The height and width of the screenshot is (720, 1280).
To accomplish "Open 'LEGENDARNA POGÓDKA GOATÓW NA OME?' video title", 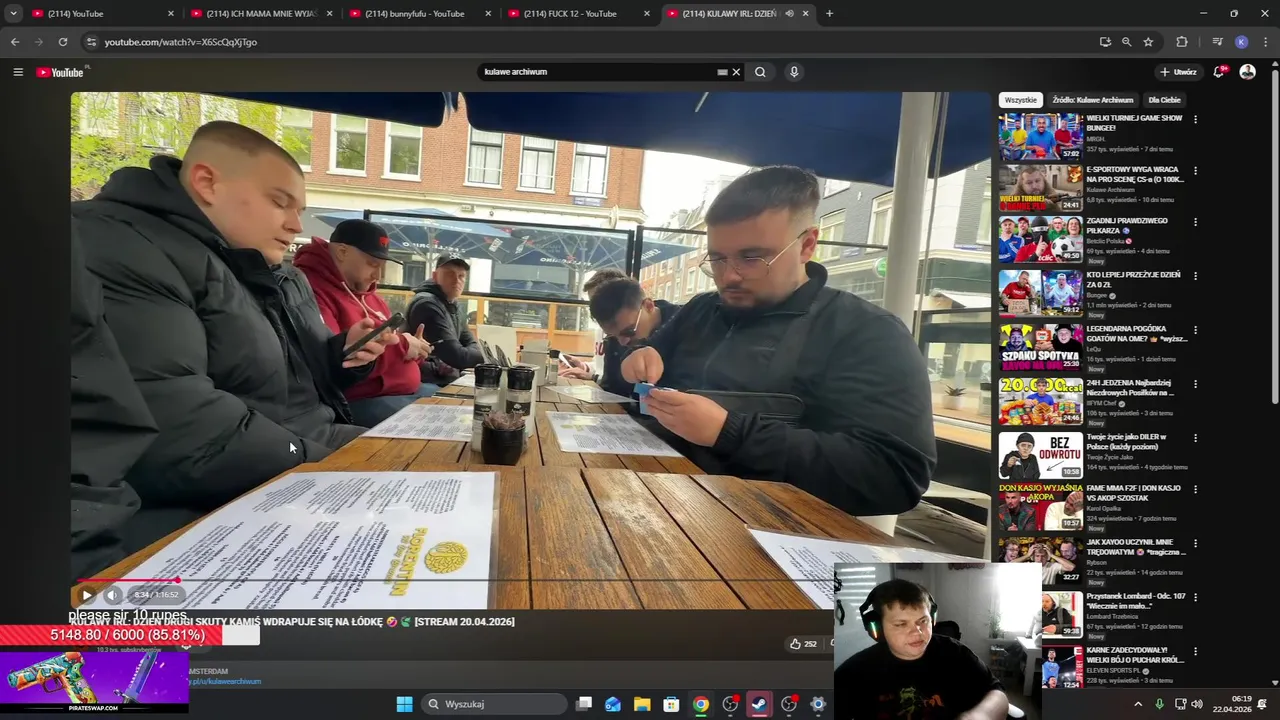I will coord(1136,334).
